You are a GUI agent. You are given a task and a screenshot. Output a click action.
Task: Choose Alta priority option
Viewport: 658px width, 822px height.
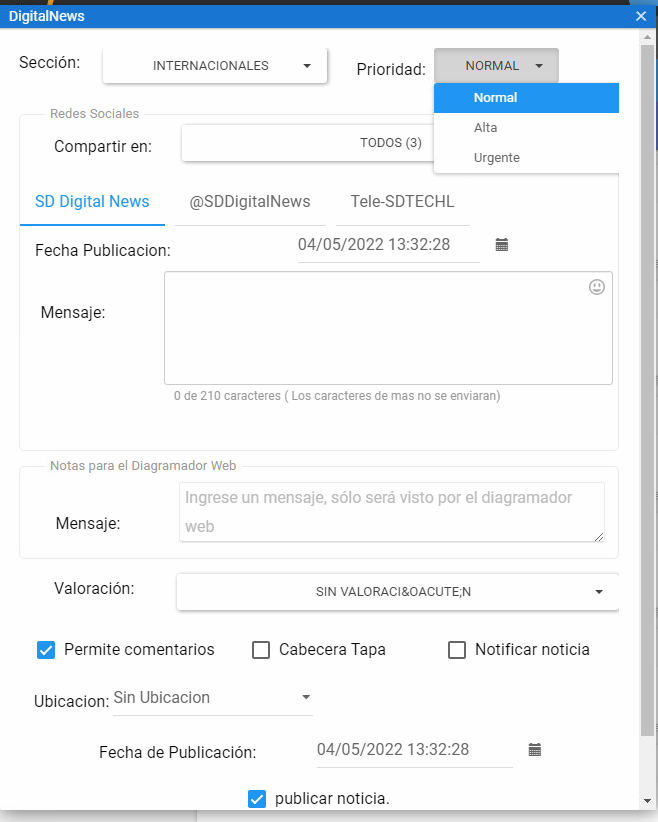coord(526,127)
